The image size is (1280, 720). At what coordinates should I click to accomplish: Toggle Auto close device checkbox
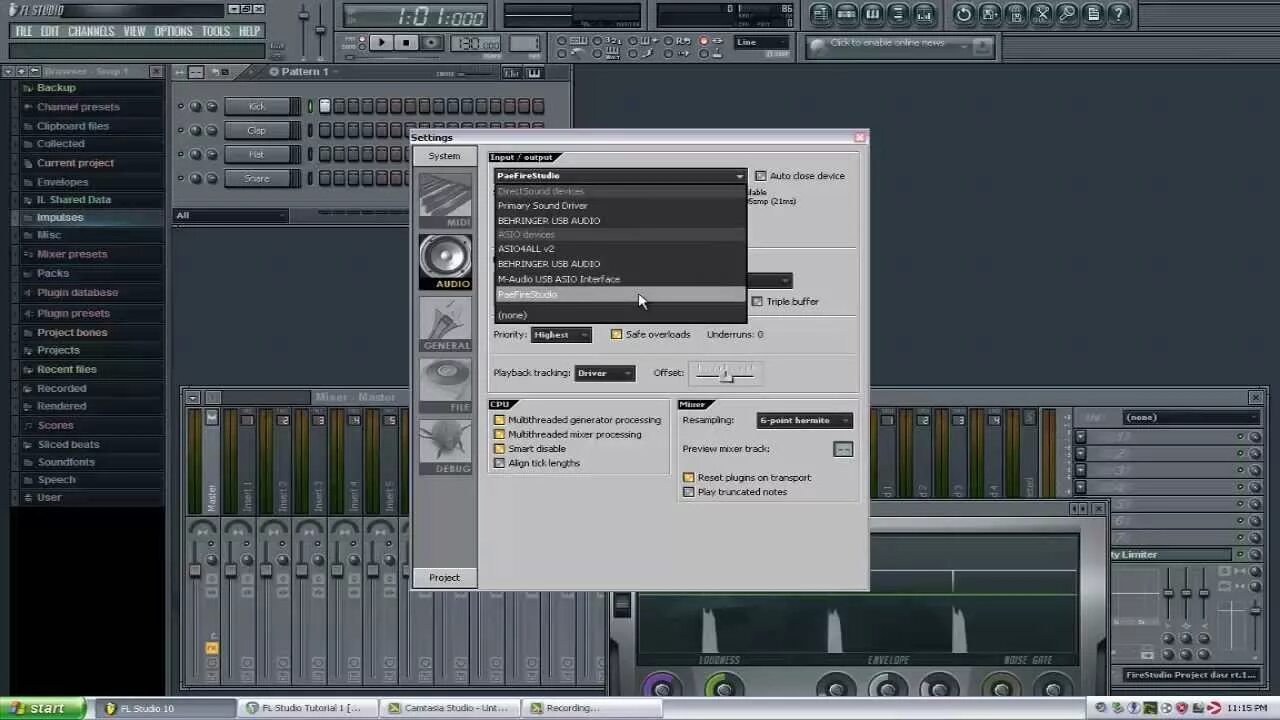pyautogui.click(x=761, y=176)
